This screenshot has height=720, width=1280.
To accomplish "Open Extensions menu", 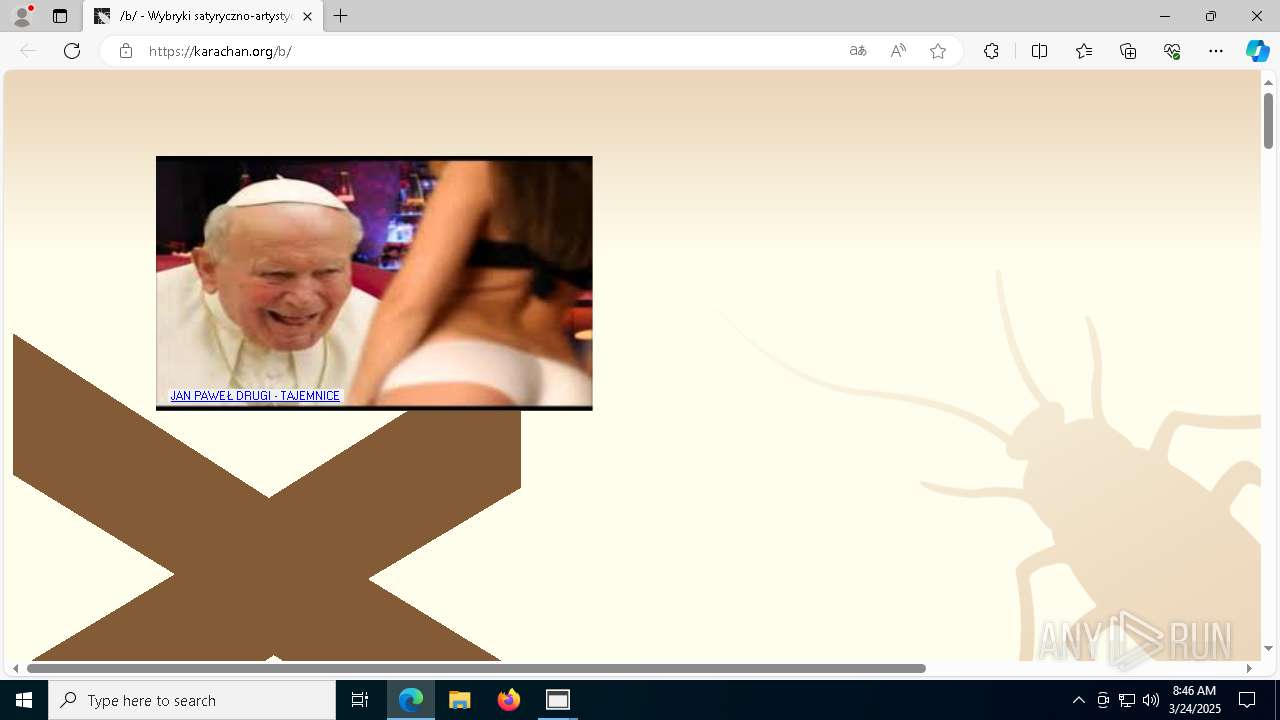I will coord(991,51).
